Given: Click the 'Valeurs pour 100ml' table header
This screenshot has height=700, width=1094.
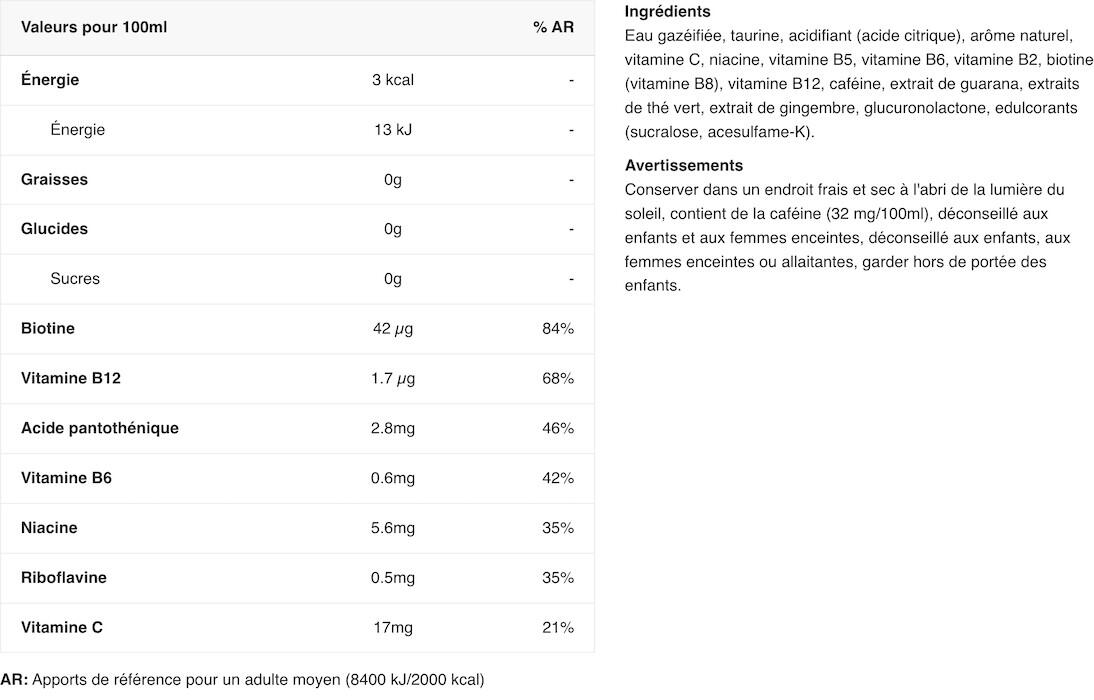Looking at the screenshot, I should (x=93, y=27).
